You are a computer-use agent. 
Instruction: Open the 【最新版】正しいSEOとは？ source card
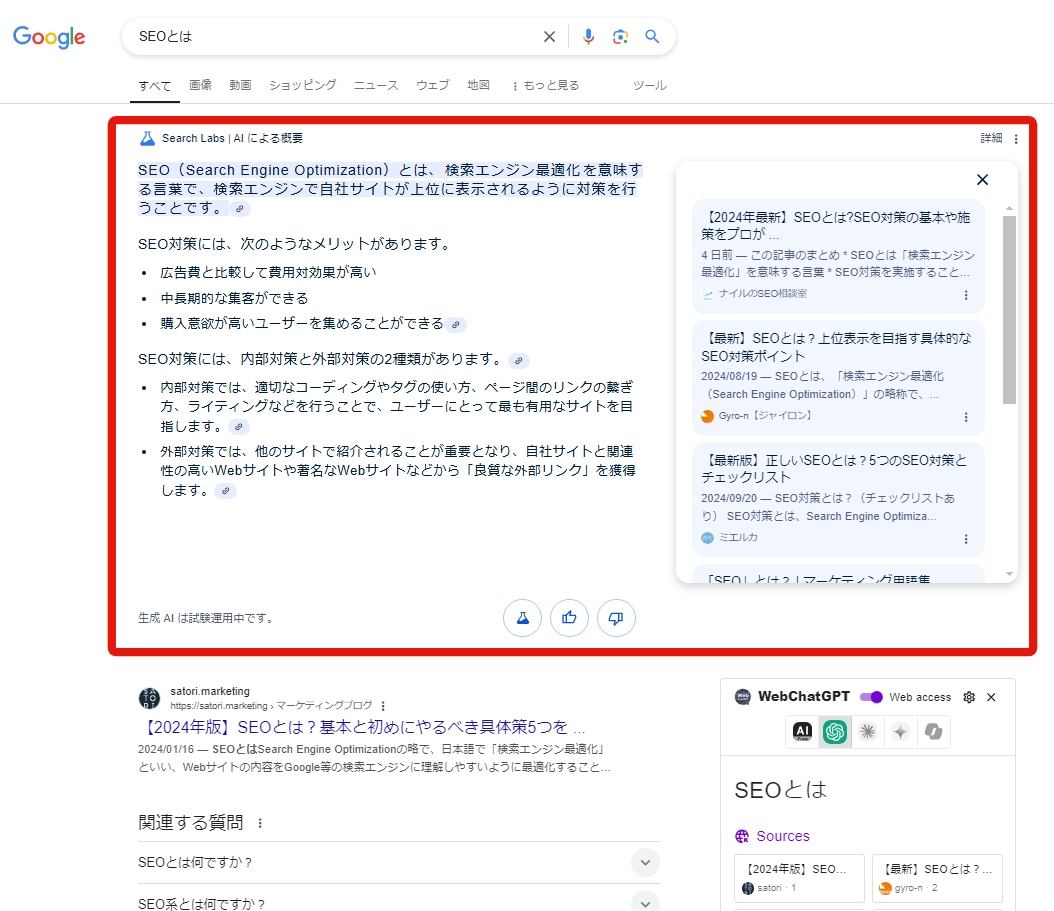(x=838, y=500)
